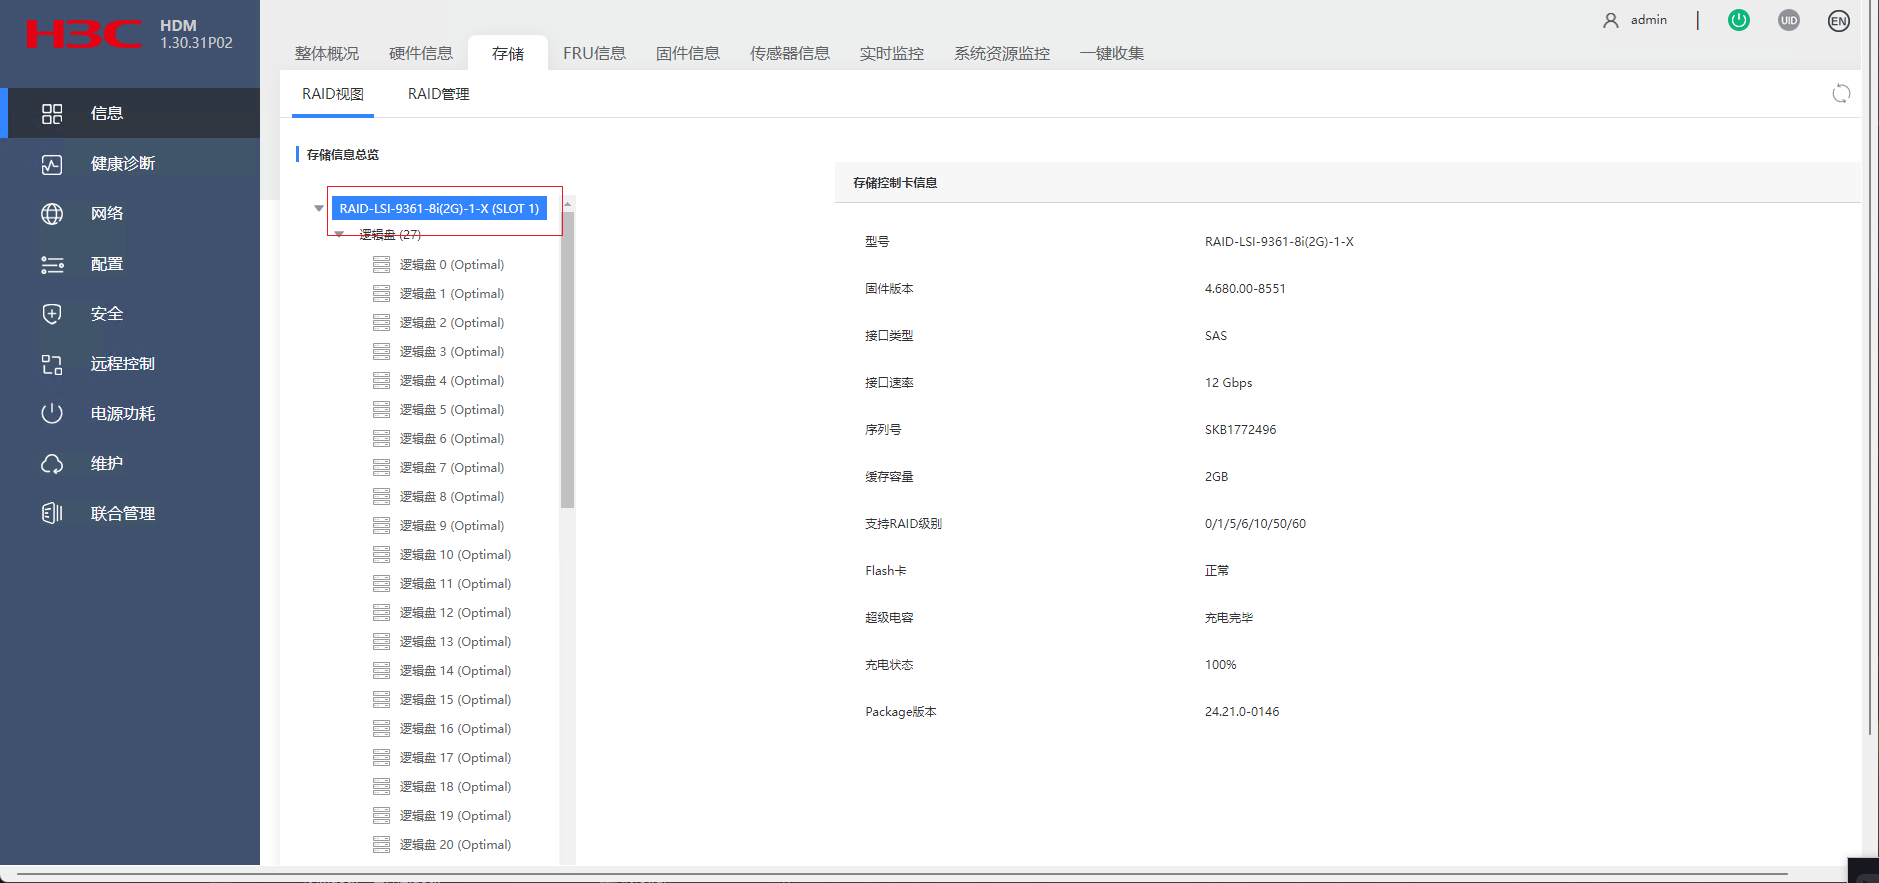This screenshot has width=1879, height=883.
Task: Collapse the RAID-LSI-9361 controller tree node
Action: pos(319,209)
